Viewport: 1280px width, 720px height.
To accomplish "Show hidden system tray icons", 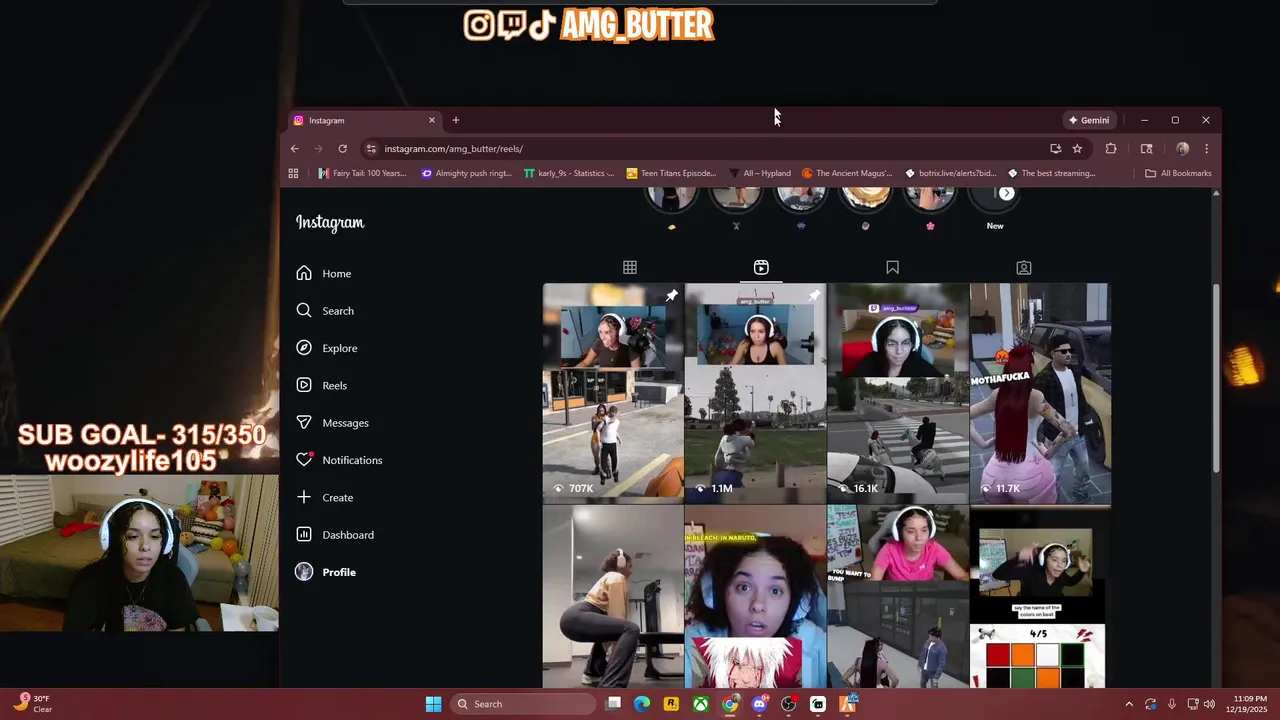I will [x=1129, y=704].
